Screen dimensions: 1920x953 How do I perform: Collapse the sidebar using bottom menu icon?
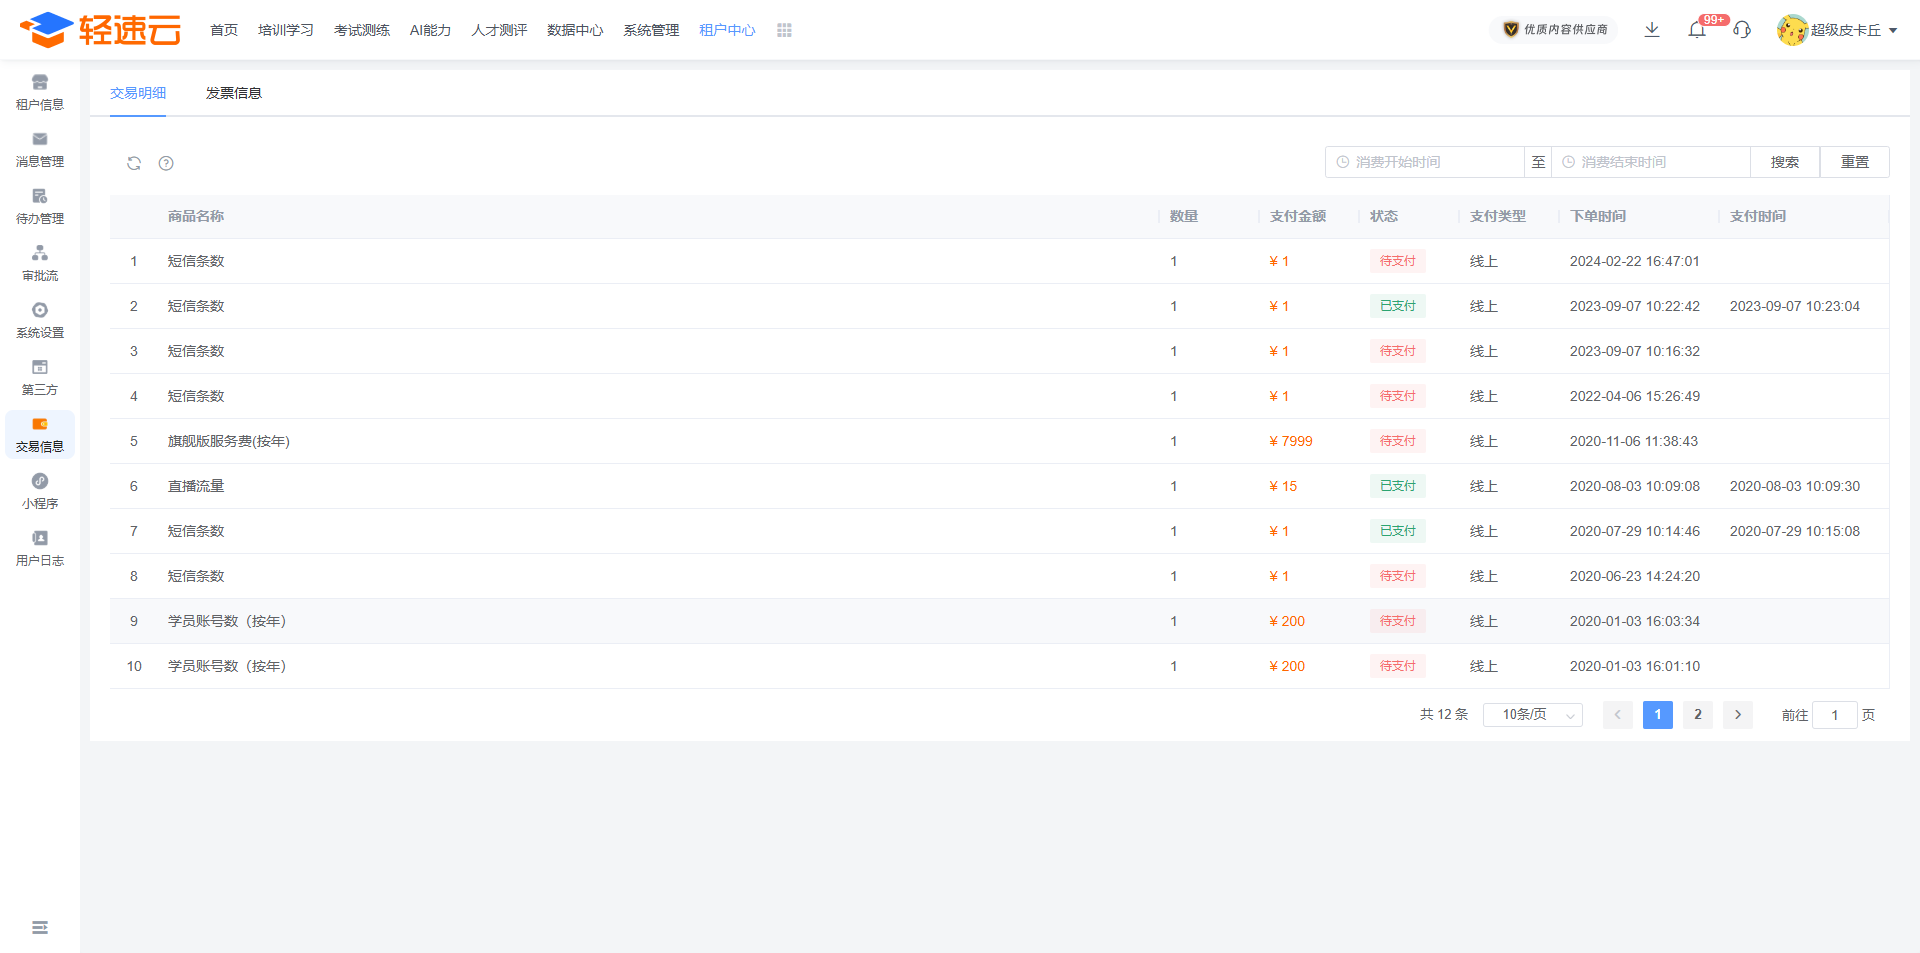point(40,927)
